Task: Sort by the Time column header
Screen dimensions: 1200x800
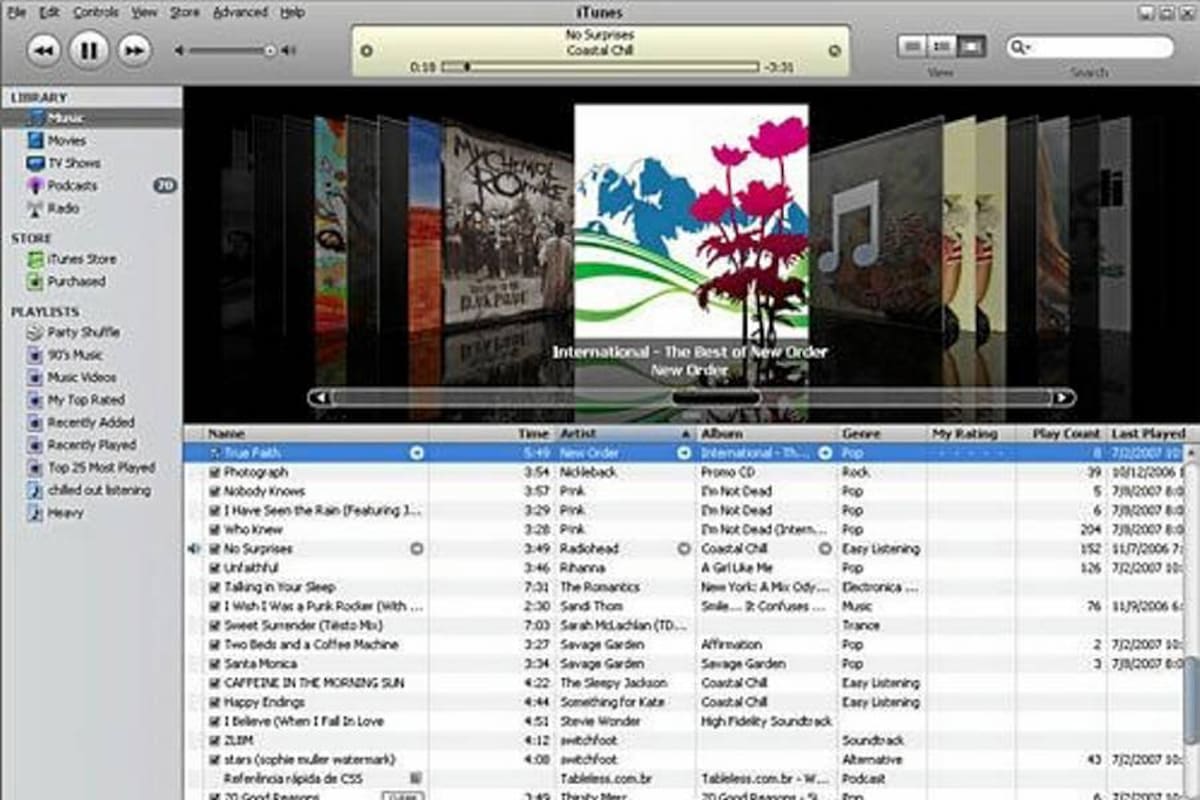Action: (x=491, y=434)
